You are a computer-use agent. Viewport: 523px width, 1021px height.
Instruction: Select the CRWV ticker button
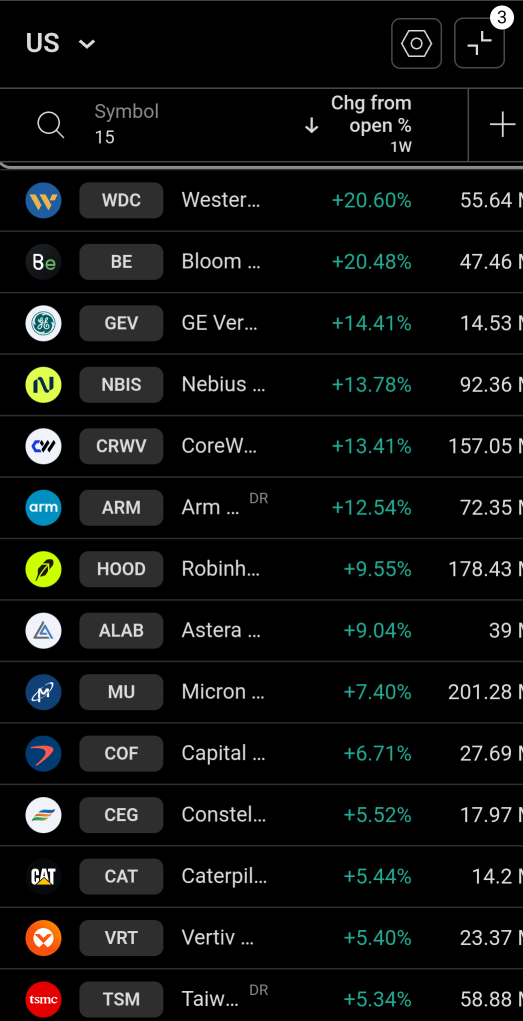point(121,446)
